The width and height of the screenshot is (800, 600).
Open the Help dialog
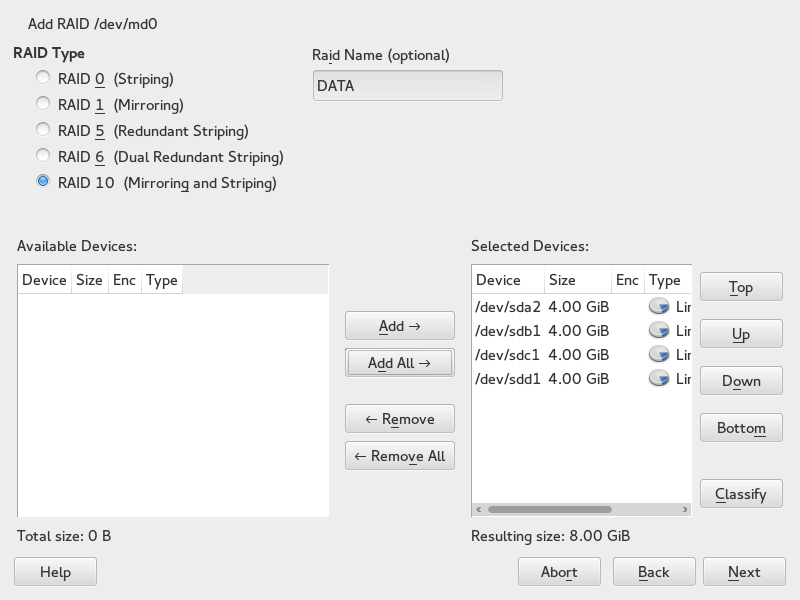click(x=55, y=572)
